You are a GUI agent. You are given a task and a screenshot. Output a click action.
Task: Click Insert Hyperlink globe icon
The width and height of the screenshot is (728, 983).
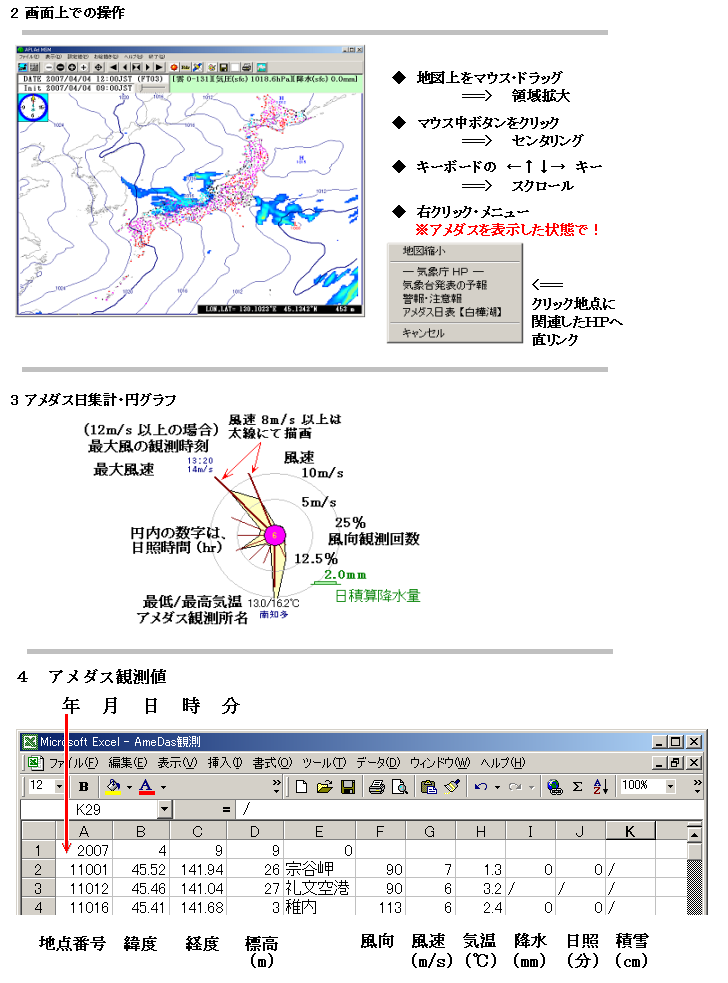(x=554, y=786)
